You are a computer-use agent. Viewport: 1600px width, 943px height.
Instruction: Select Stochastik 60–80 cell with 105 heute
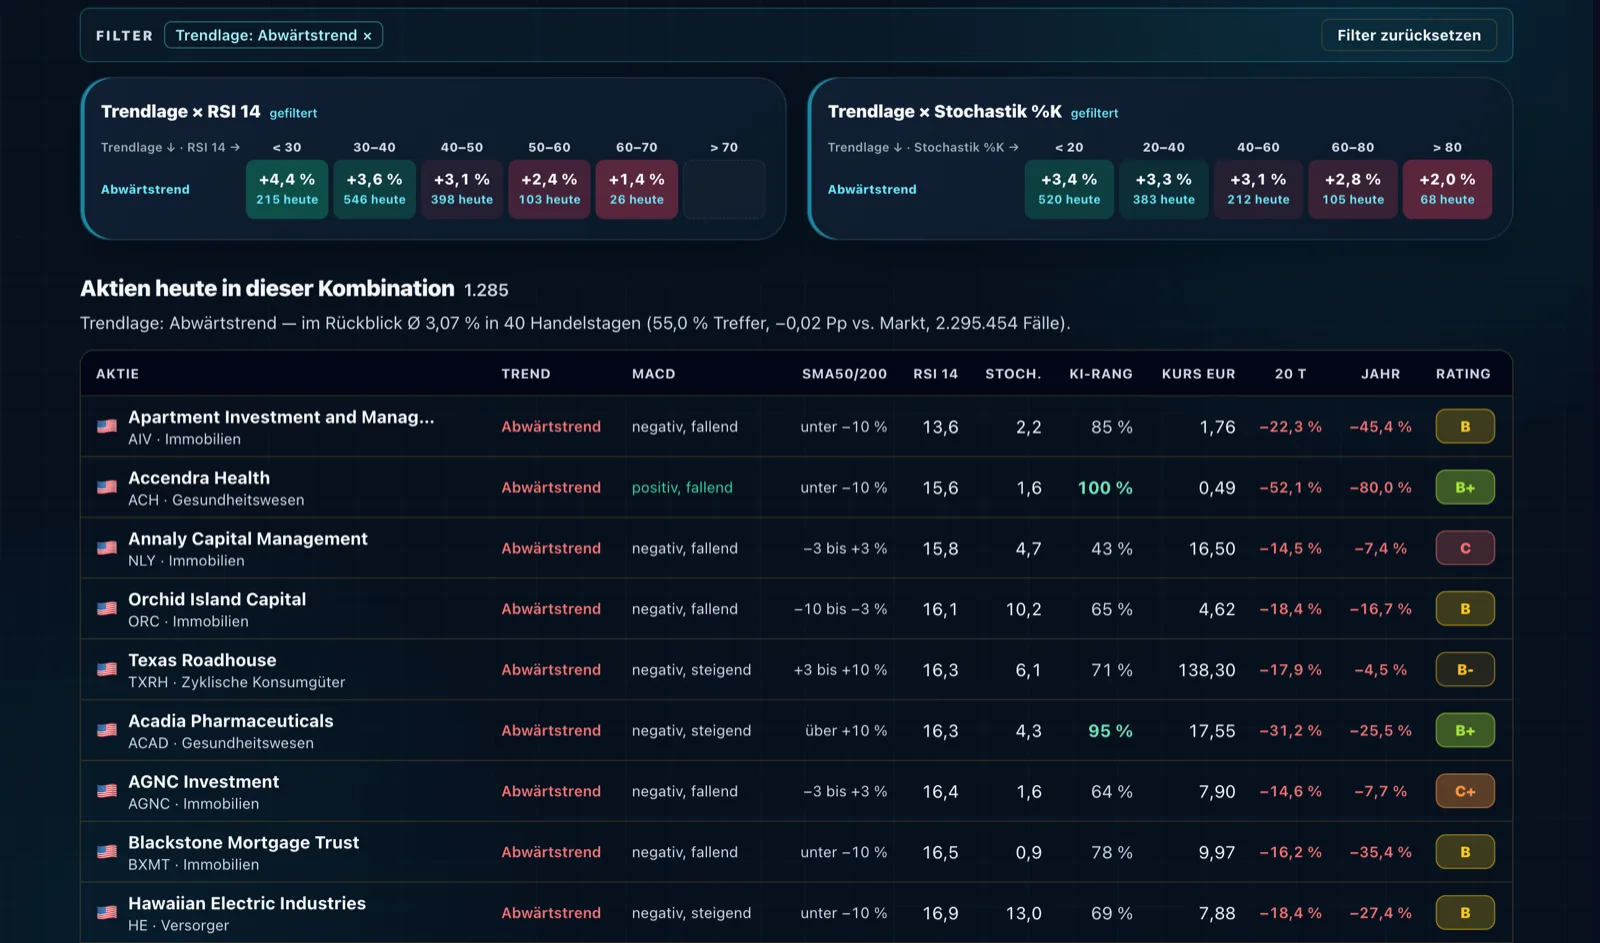pyautogui.click(x=1353, y=189)
